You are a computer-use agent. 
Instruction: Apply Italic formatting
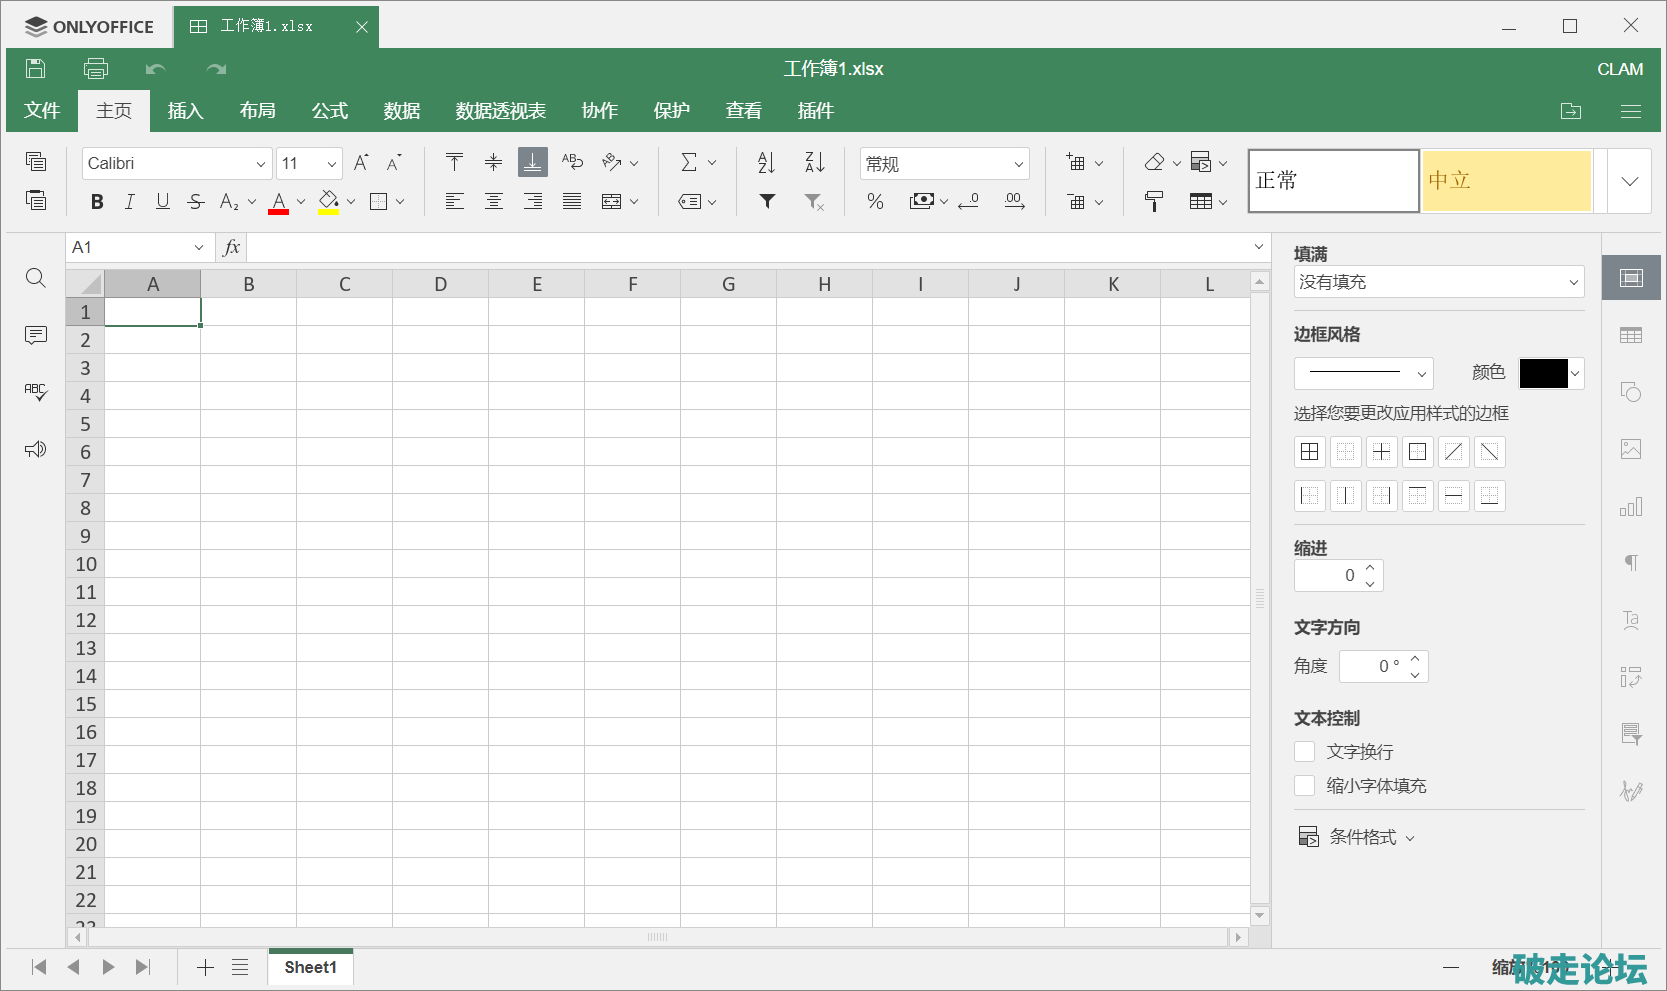point(130,202)
